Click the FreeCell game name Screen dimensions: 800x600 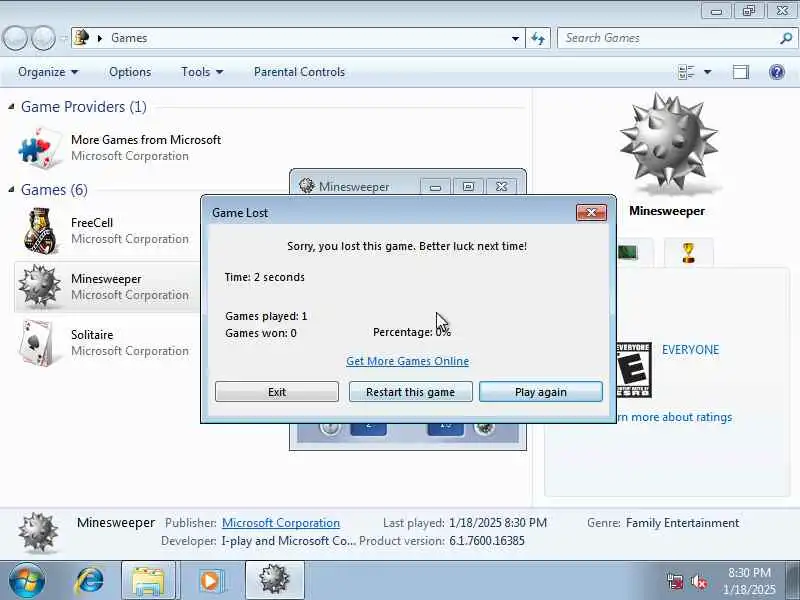click(x=92, y=223)
